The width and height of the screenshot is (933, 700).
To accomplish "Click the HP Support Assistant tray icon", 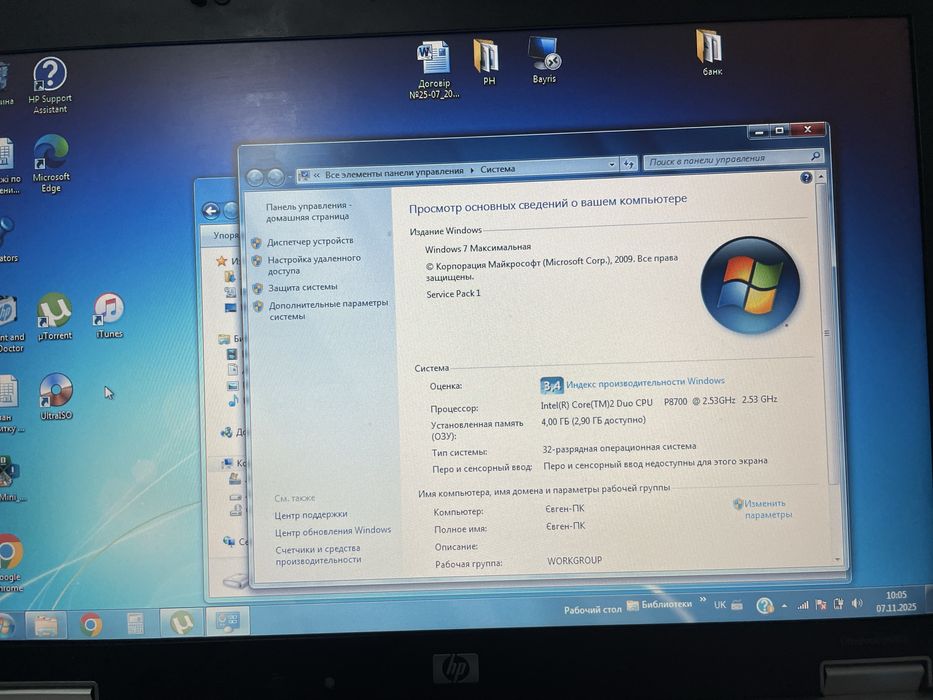I will (x=764, y=605).
